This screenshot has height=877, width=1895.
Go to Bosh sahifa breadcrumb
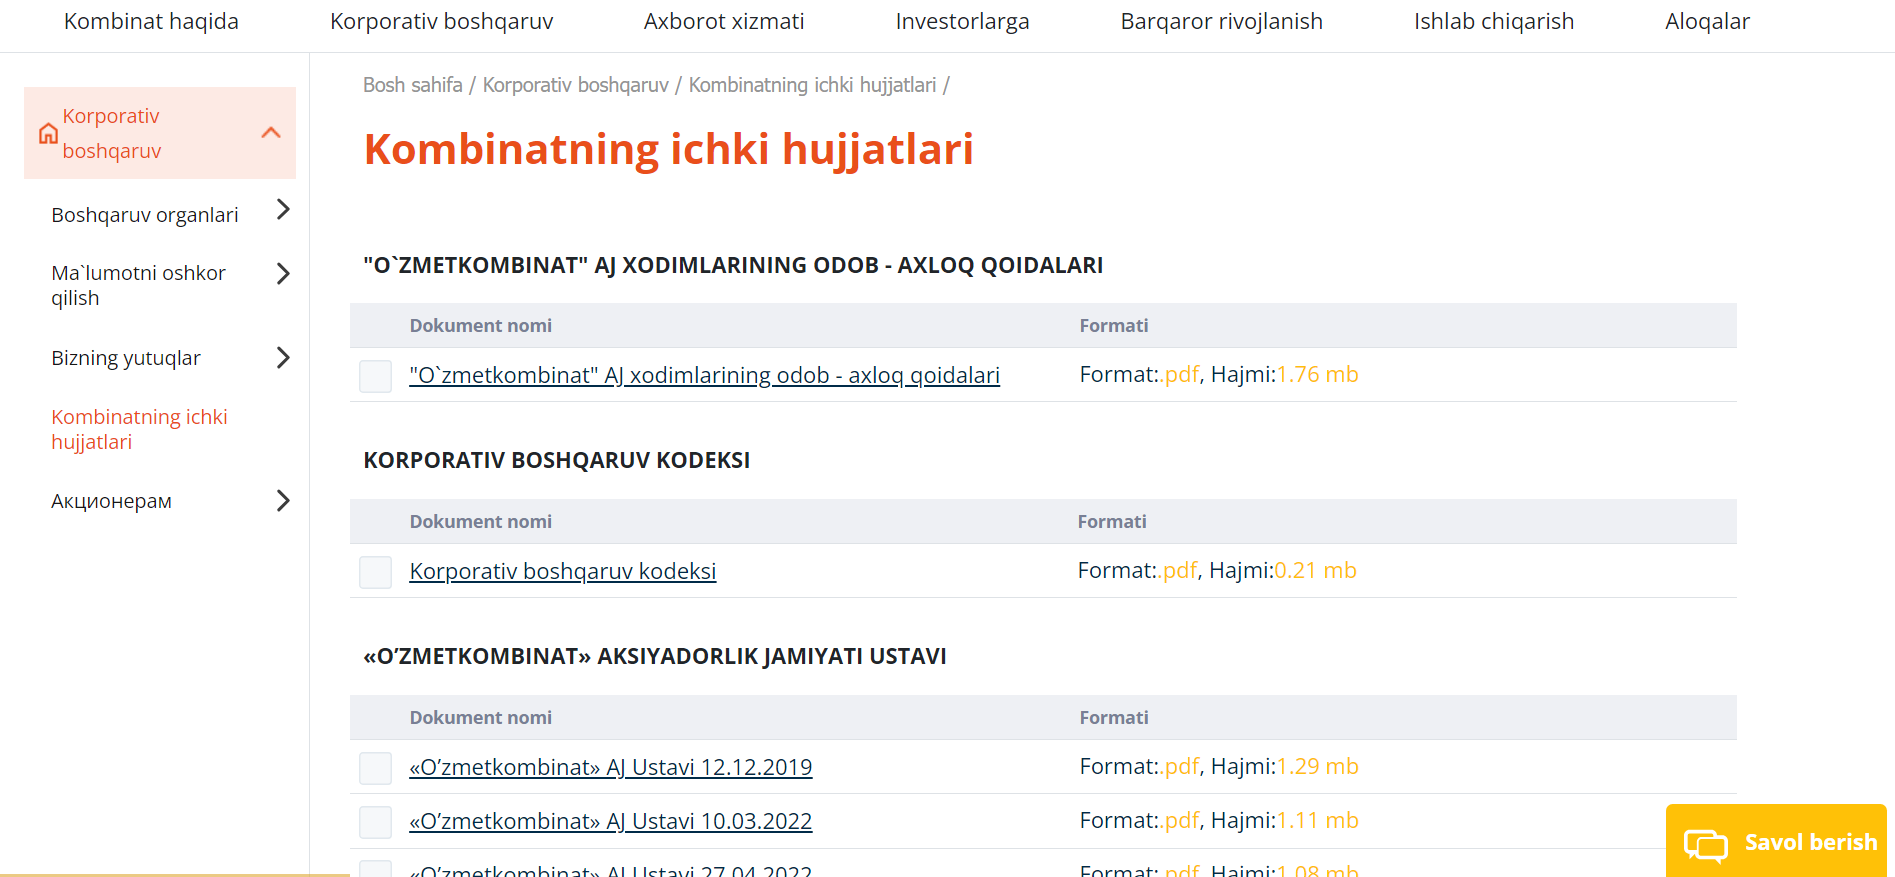[412, 85]
